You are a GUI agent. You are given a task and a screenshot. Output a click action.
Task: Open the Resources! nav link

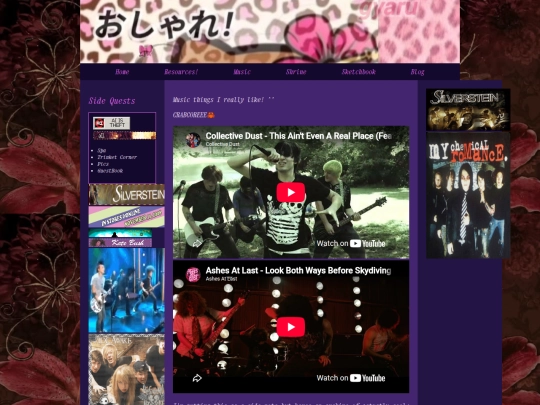click(x=181, y=72)
